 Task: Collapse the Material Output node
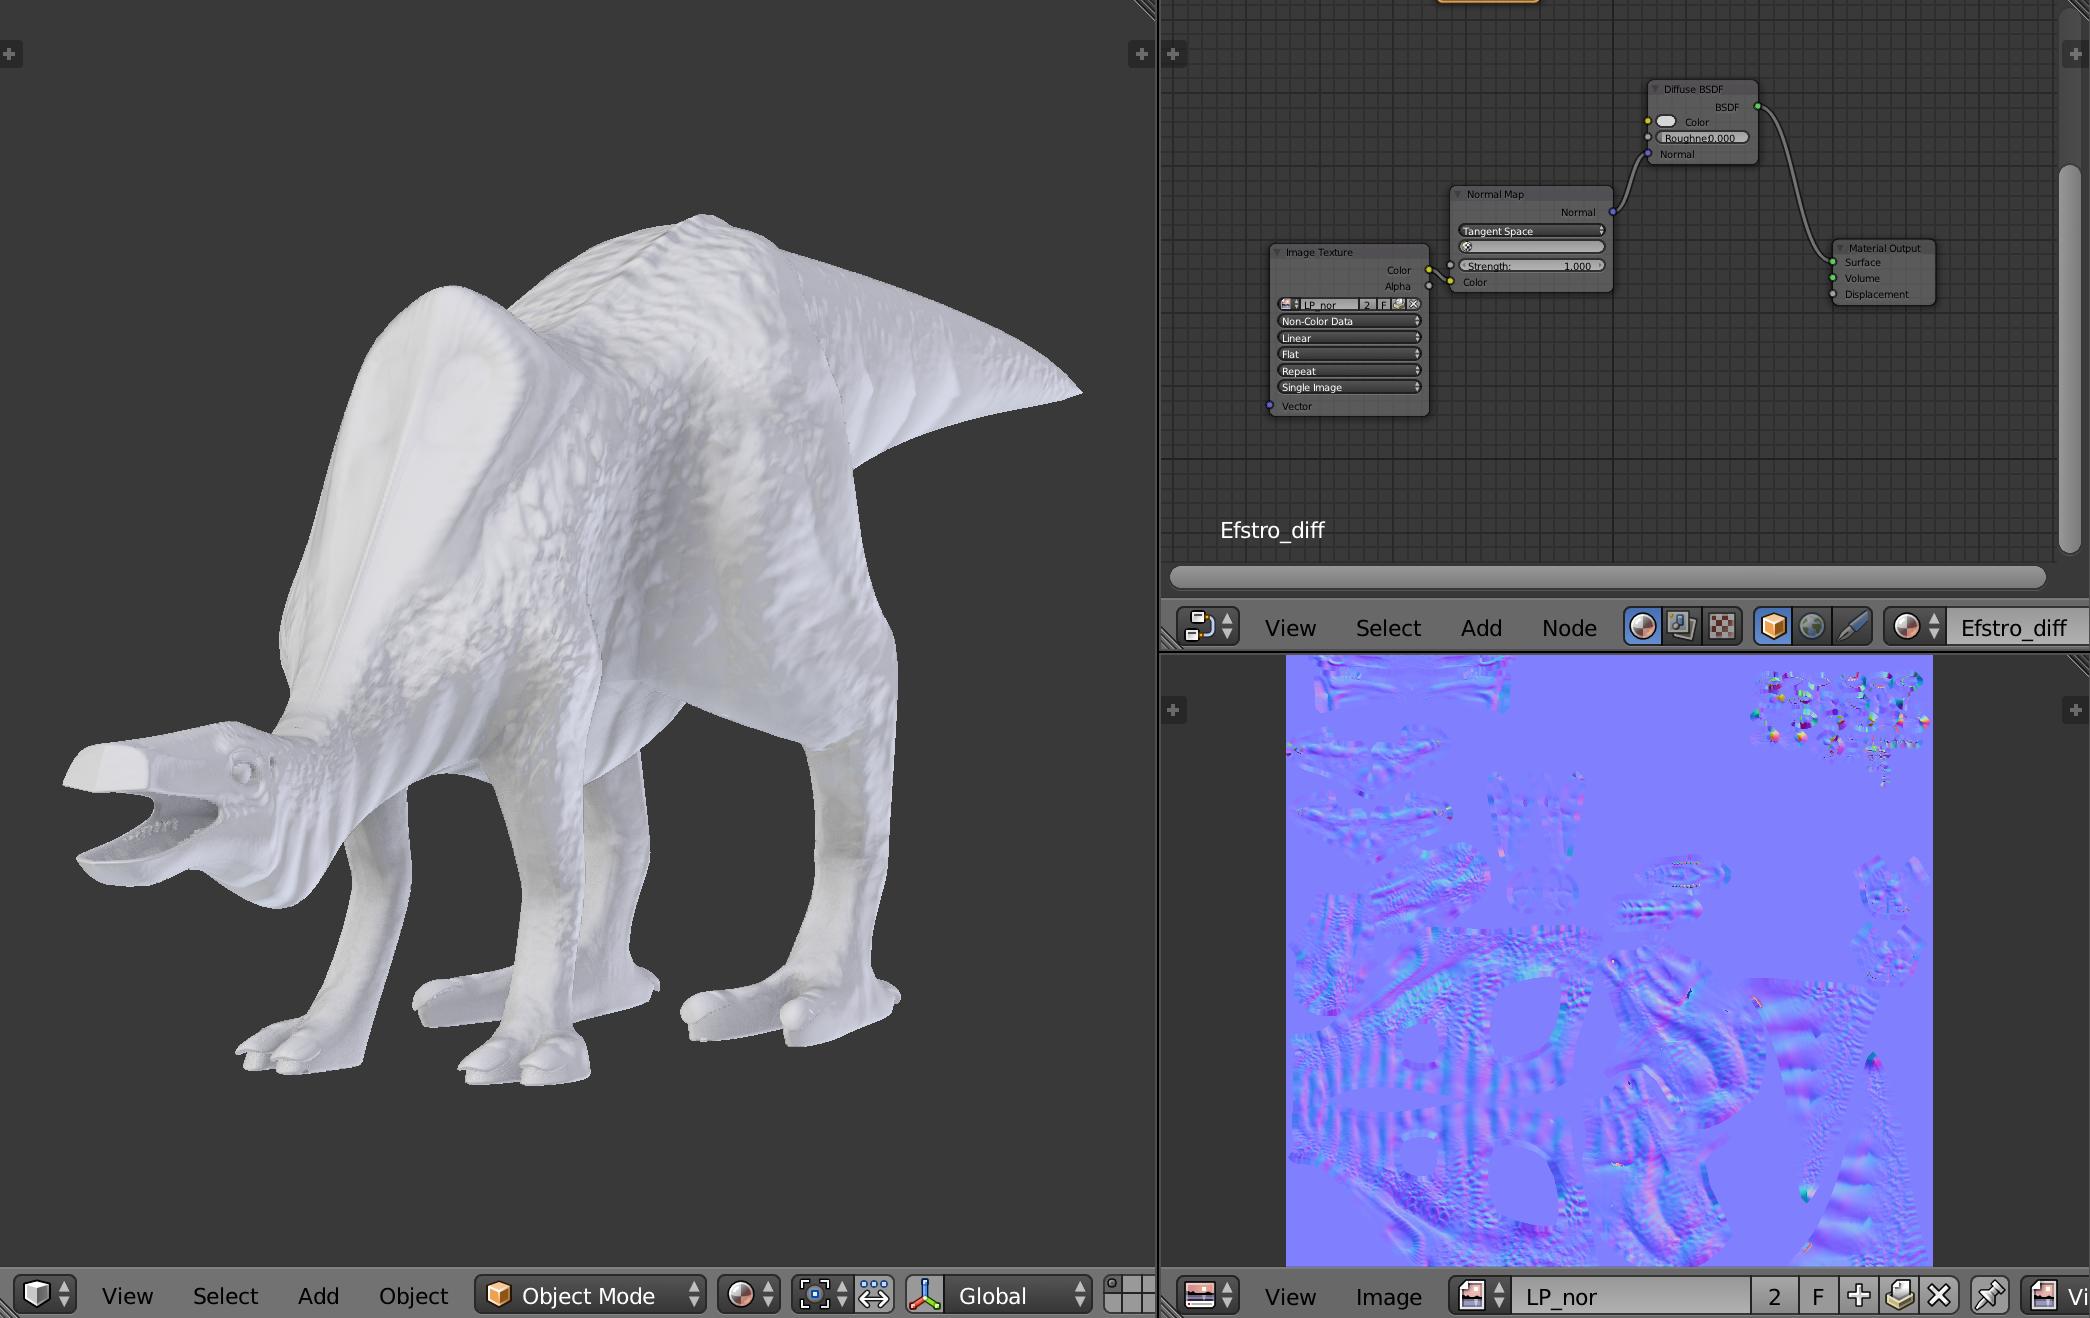click(x=1840, y=248)
